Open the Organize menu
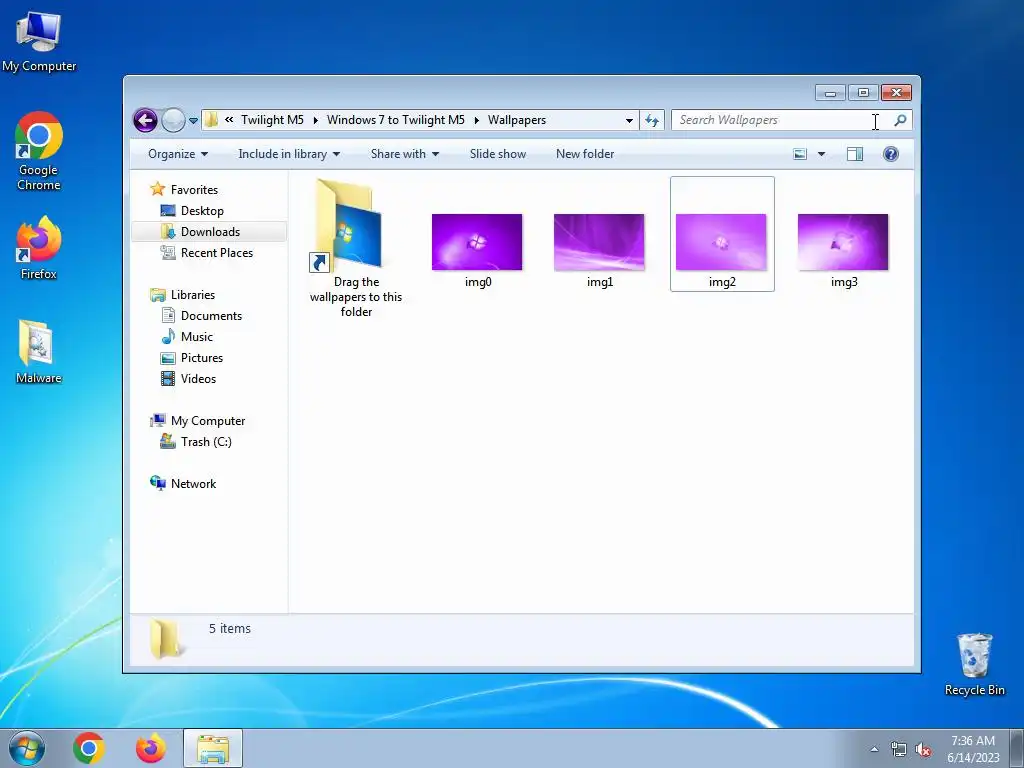The width and height of the screenshot is (1024, 768). [178, 154]
